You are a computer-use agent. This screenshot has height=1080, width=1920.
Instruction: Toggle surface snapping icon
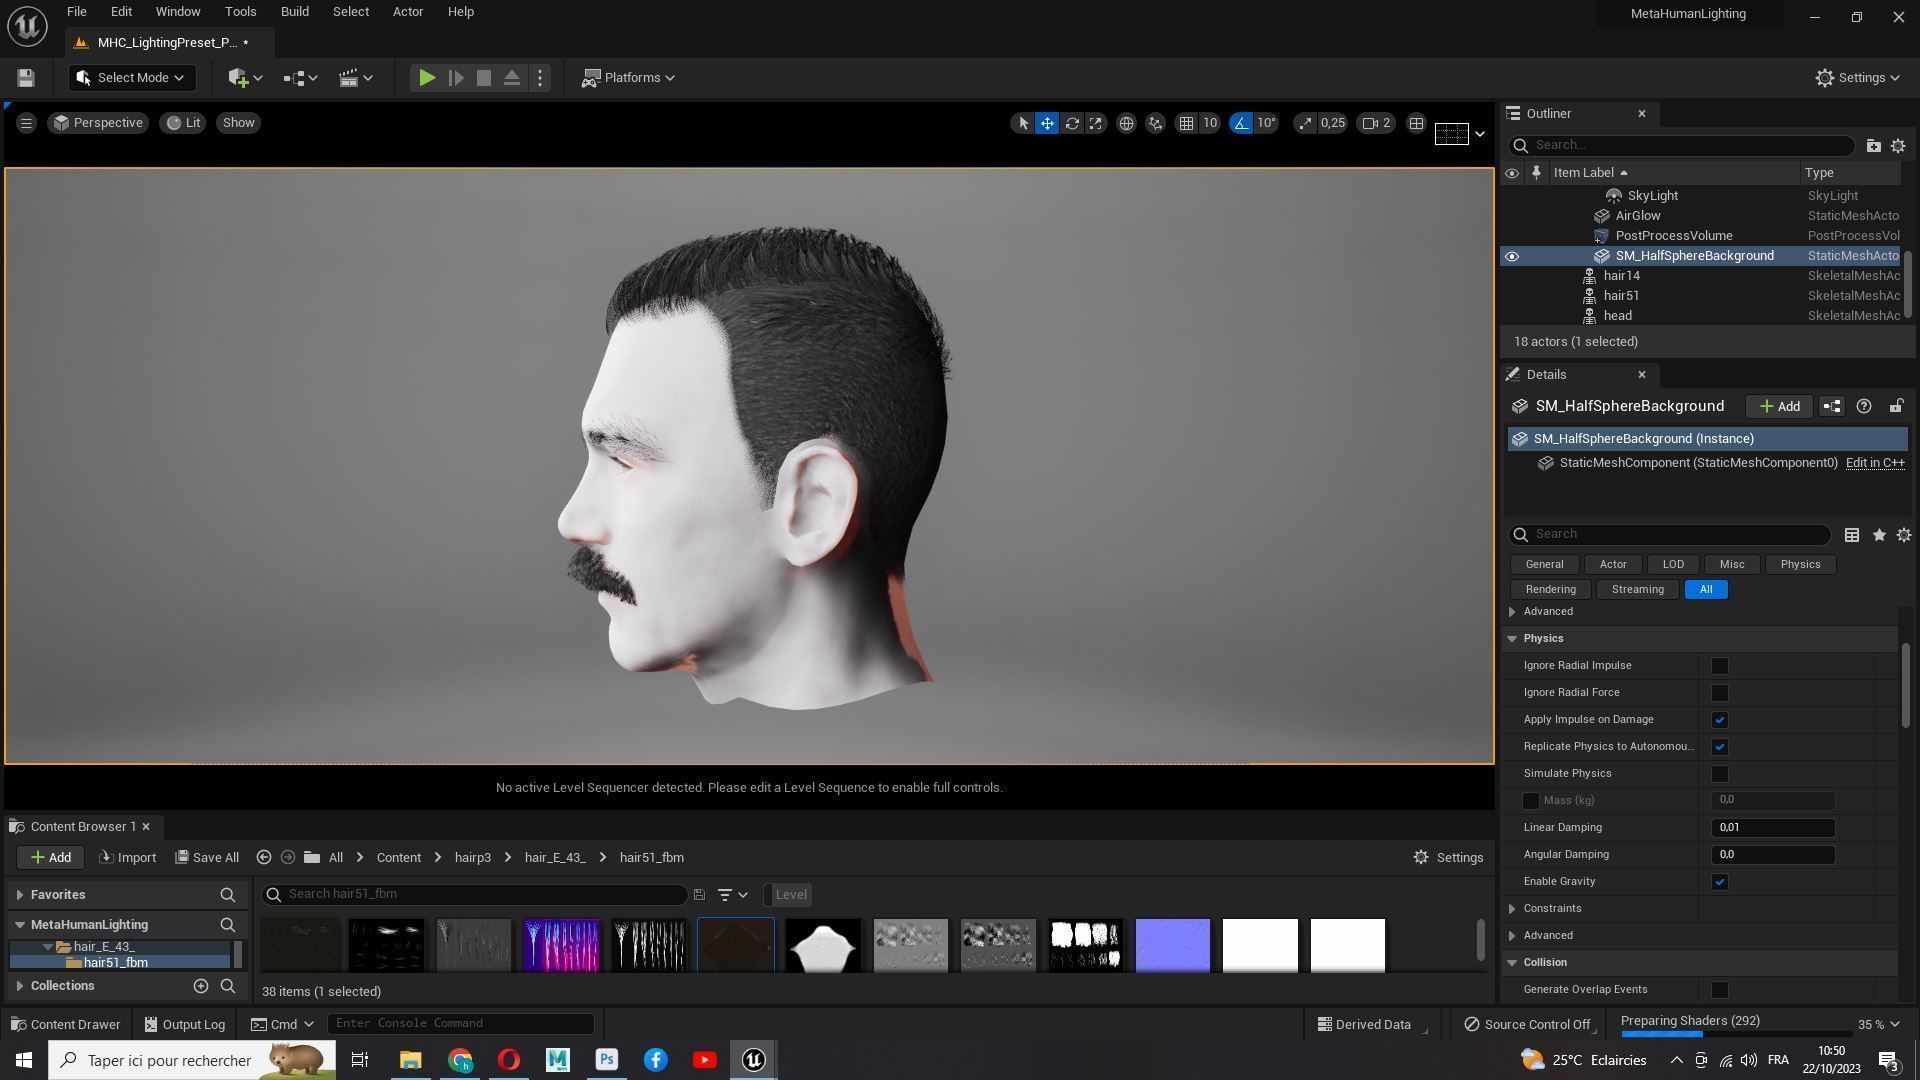(1156, 123)
